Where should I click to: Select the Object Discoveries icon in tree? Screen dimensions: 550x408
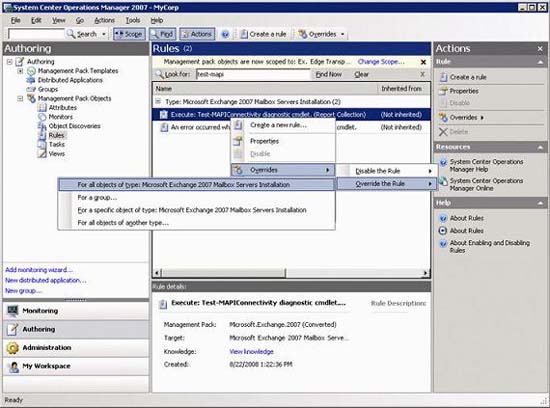point(42,126)
